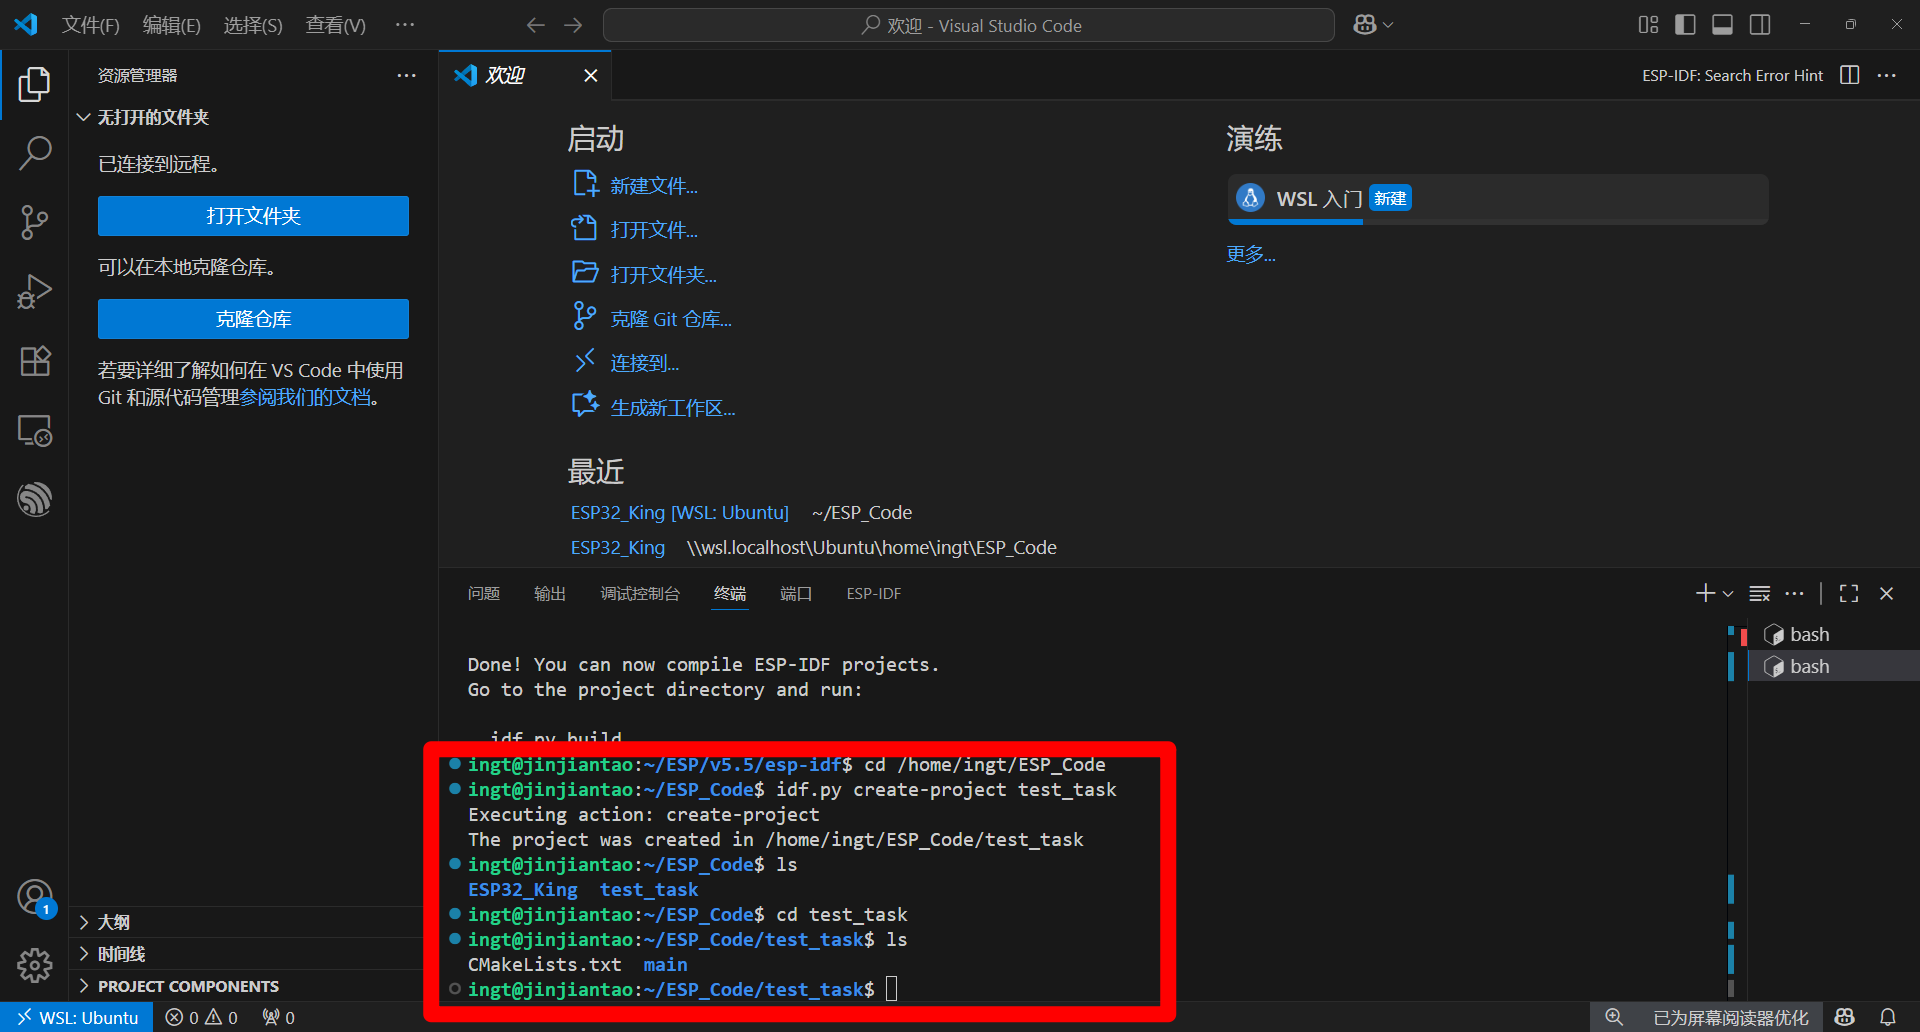1920x1032 pixels.
Task: Switch to ESP-IDF panel tab
Action: tap(874, 593)
